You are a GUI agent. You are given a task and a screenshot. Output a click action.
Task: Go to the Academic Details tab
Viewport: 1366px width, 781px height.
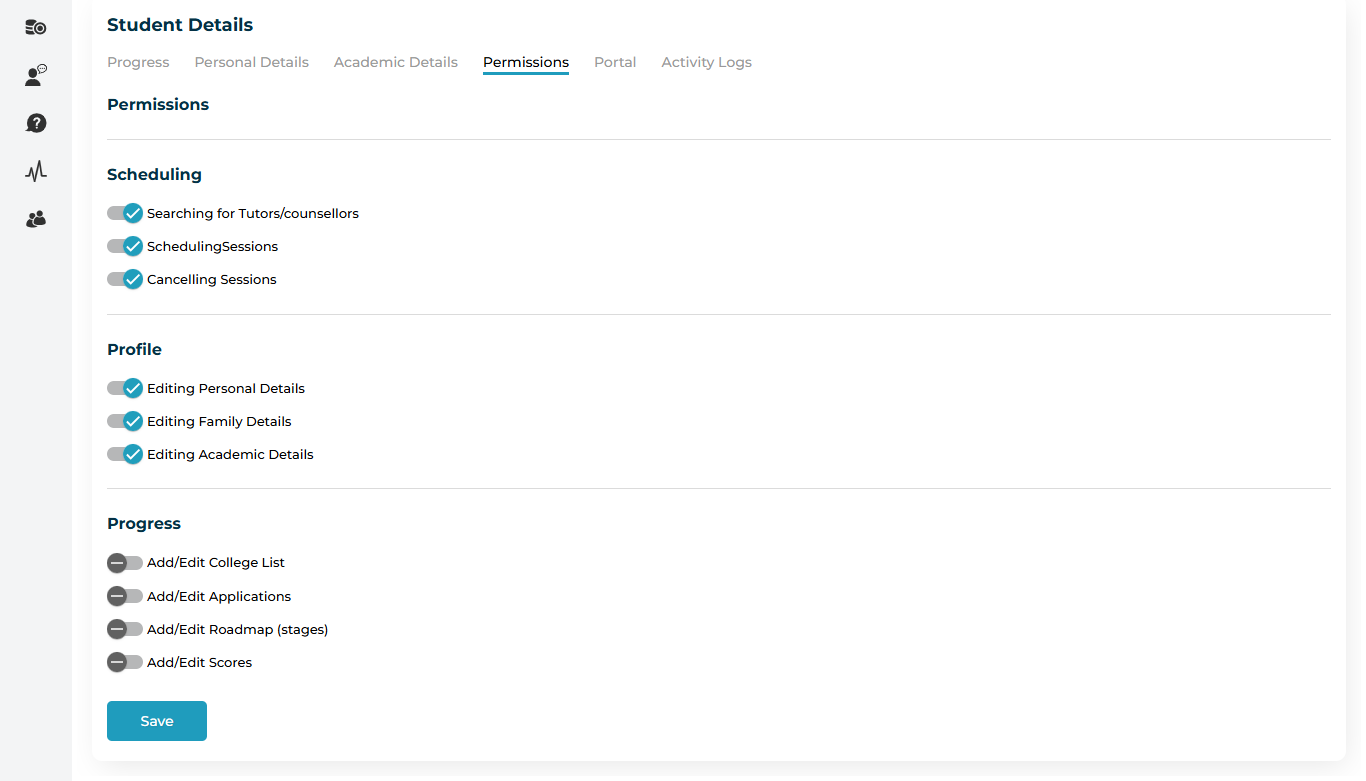(395, 62)
